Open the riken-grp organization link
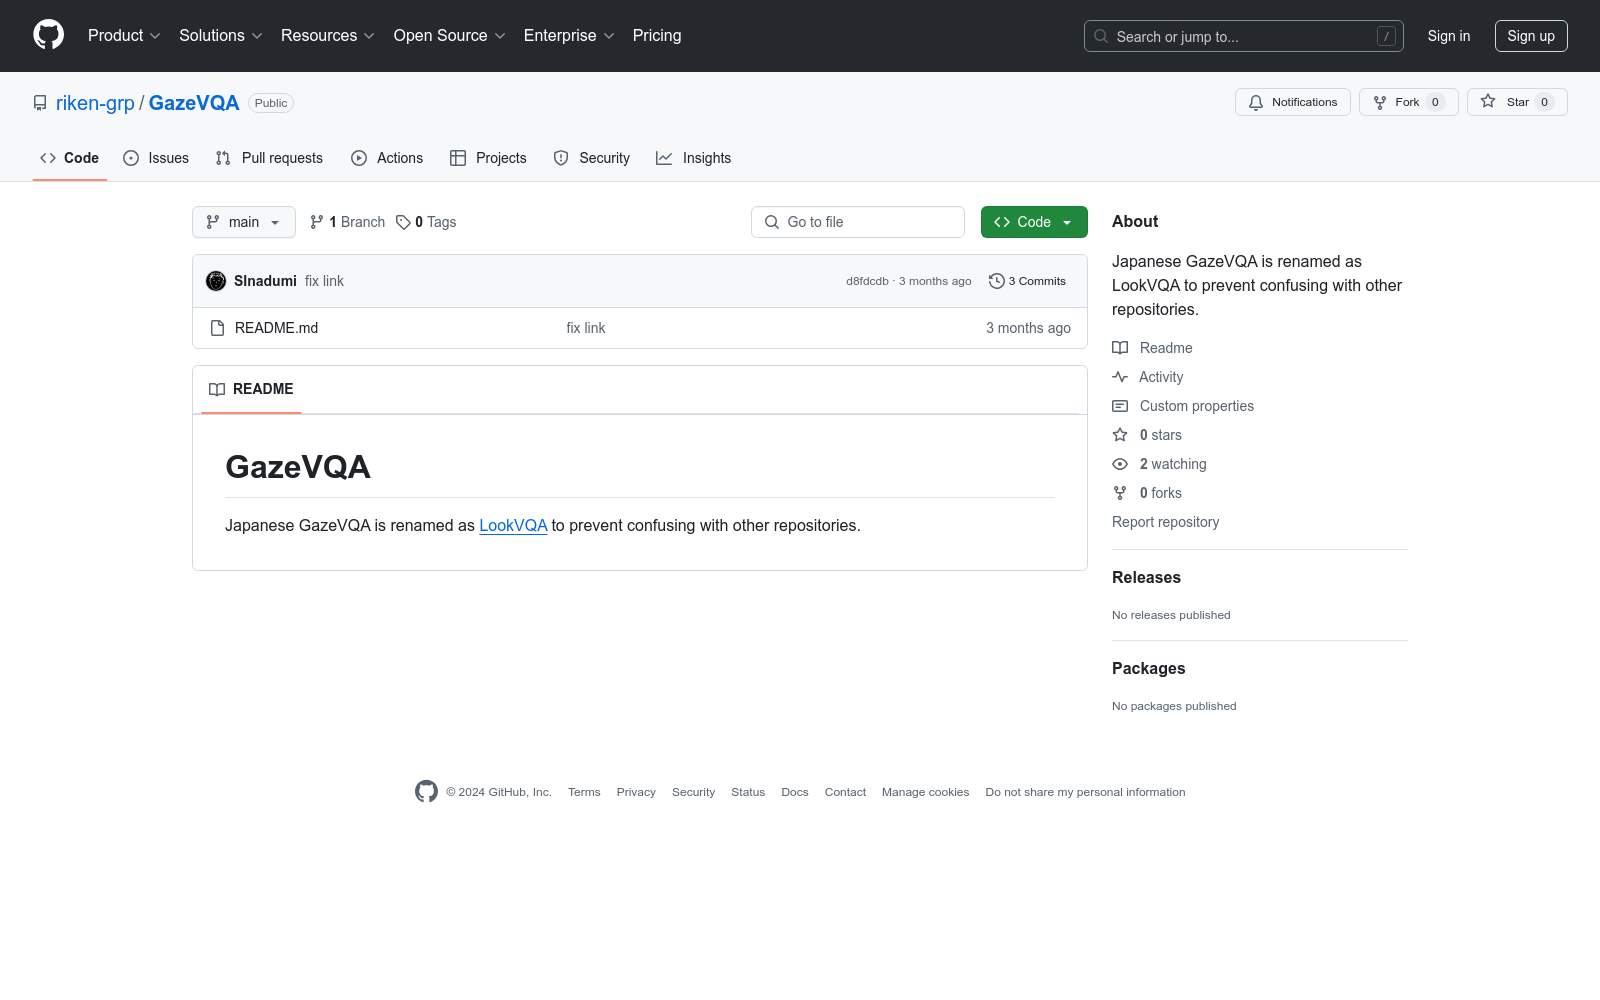Viewport: 1600px width, 1000px height. [95, 103]
